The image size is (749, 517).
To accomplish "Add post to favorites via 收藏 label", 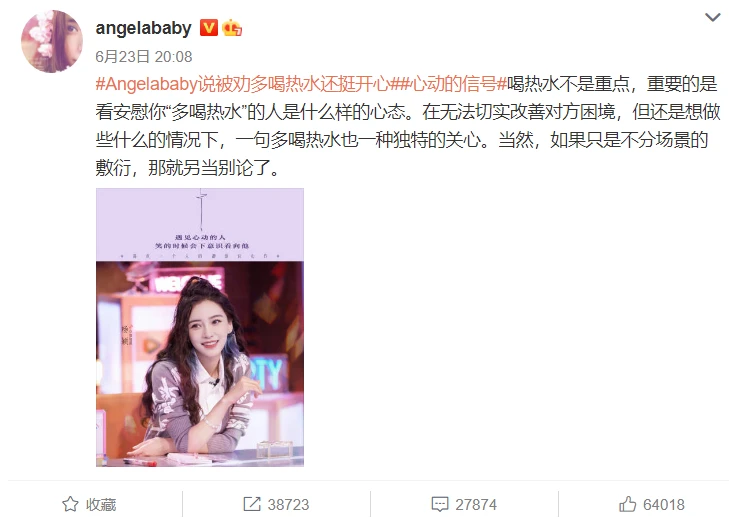I will (x=101, y=505).
